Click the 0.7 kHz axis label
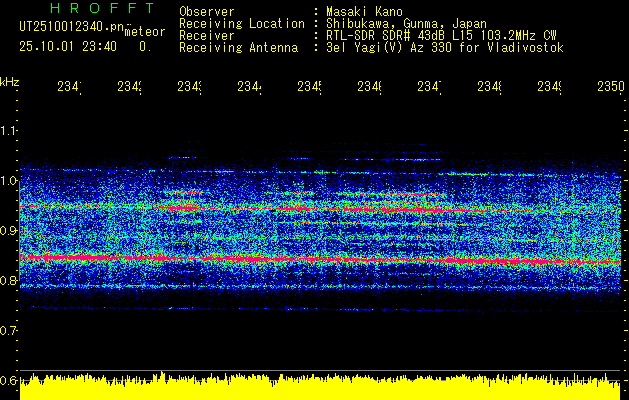The image size is (629, 400). [x=8, y=331]
